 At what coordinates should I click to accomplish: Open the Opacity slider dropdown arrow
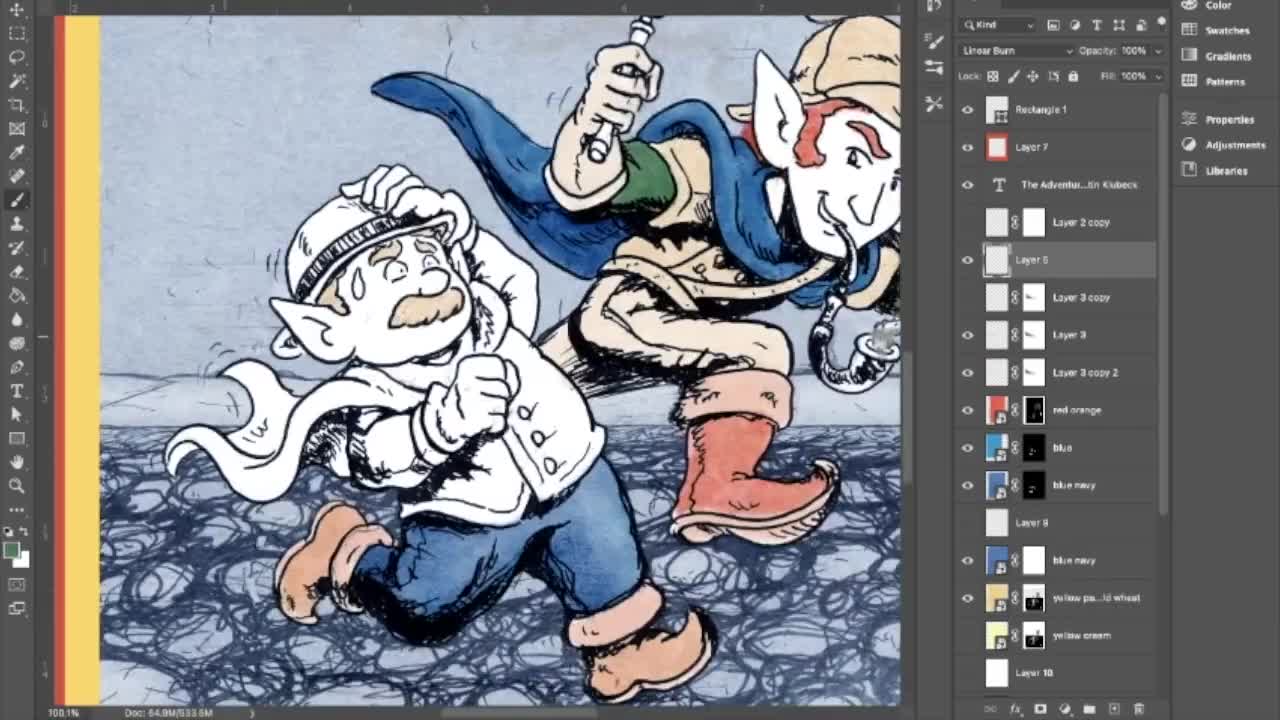(1158, 51)
